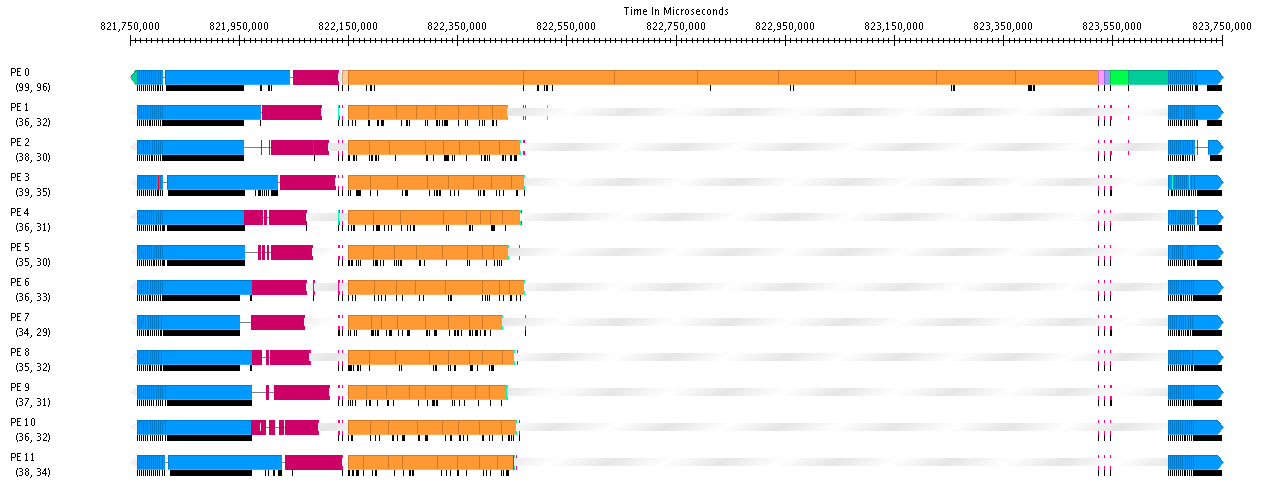Select the teal green entry block in PE 0 timeline
1262x504 pixels.
1148,77
